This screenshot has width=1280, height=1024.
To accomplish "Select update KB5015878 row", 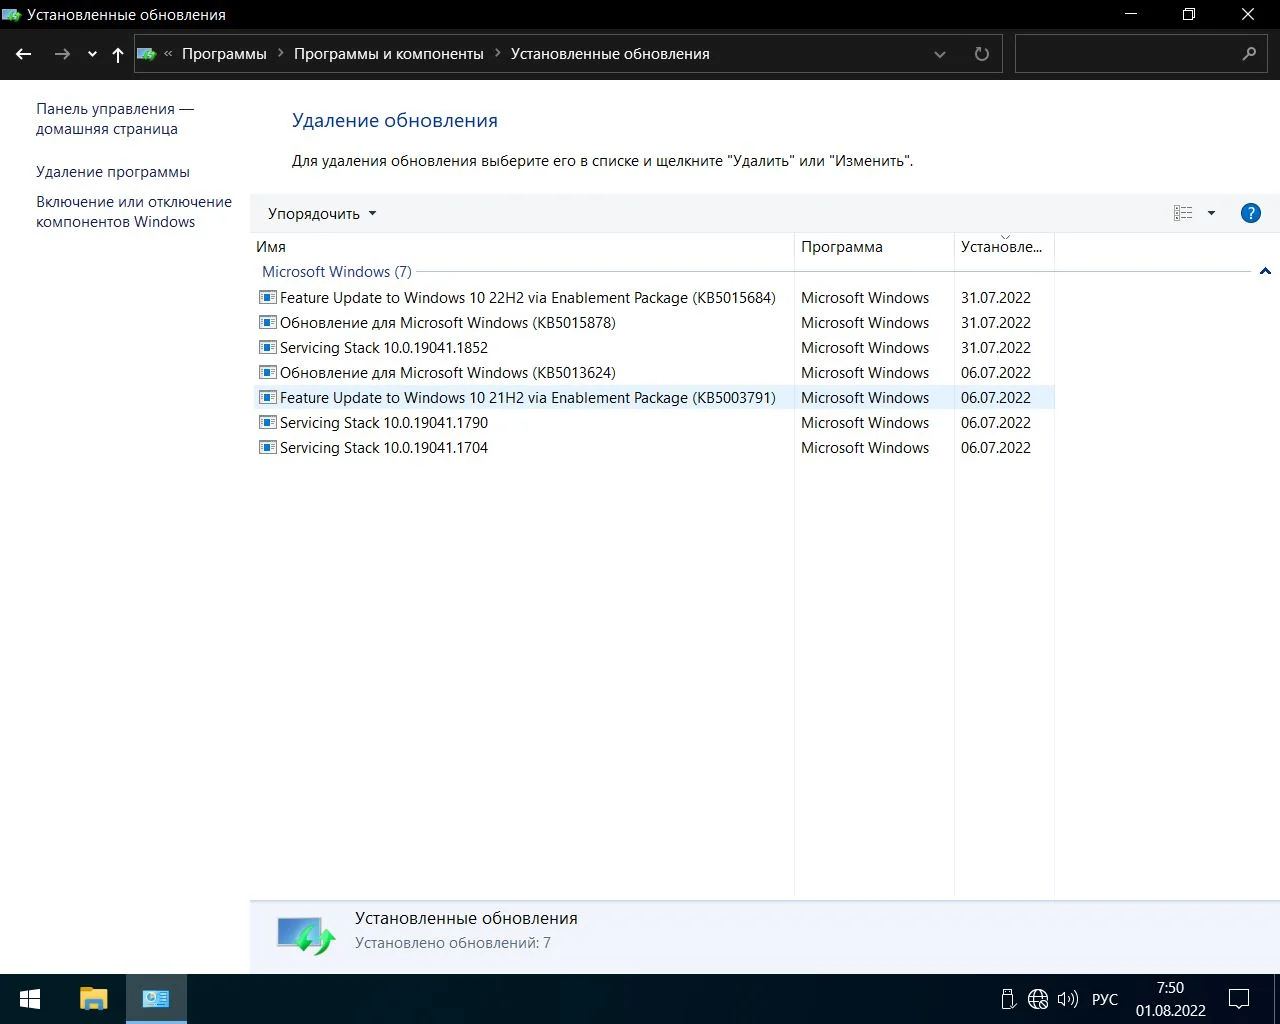I will point(654,323).
